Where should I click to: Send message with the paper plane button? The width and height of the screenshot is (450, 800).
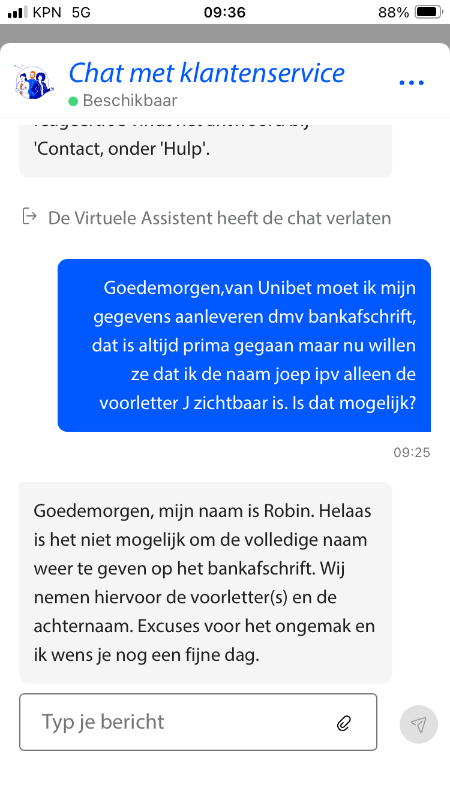pos(418,724)
